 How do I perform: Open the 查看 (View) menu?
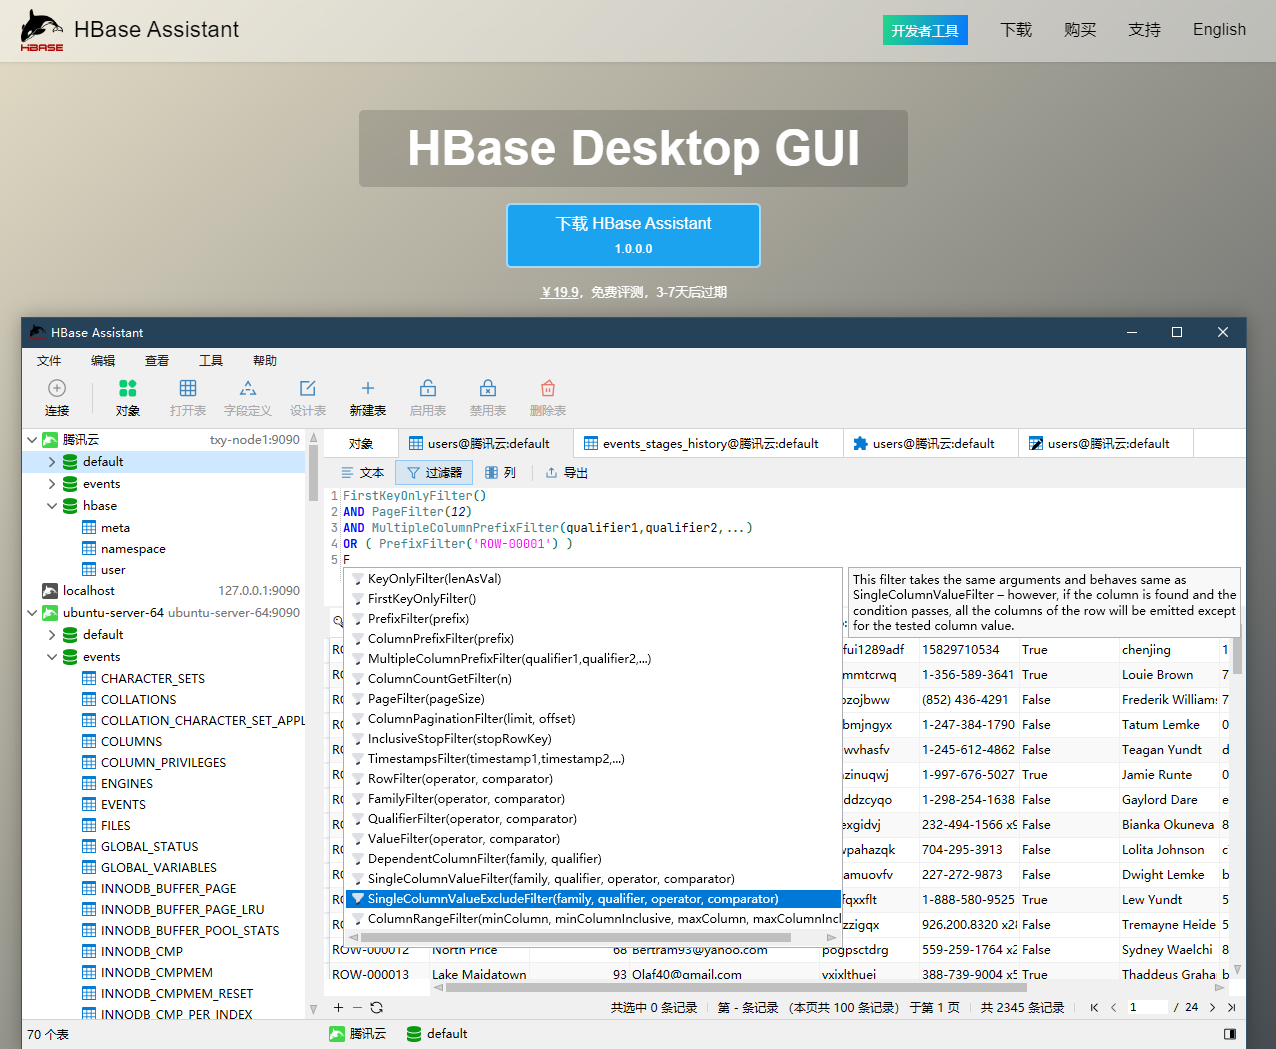[x=157, y=361]
